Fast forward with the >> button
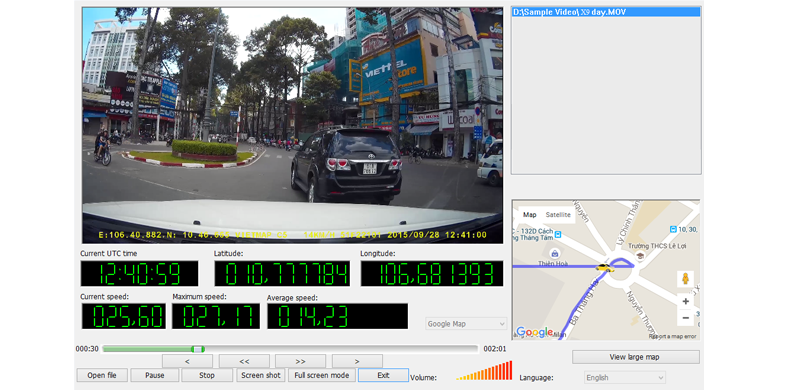The height and width of the screenshot is (390, 786). [x=300, y=361]
